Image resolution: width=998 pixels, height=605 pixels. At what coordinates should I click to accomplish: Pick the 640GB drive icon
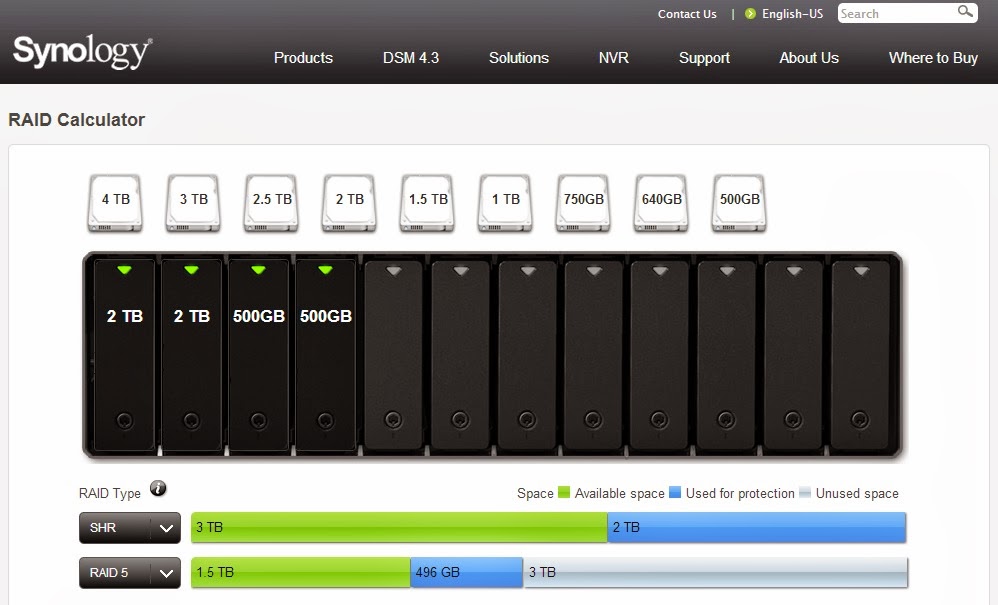pos(660,200)
